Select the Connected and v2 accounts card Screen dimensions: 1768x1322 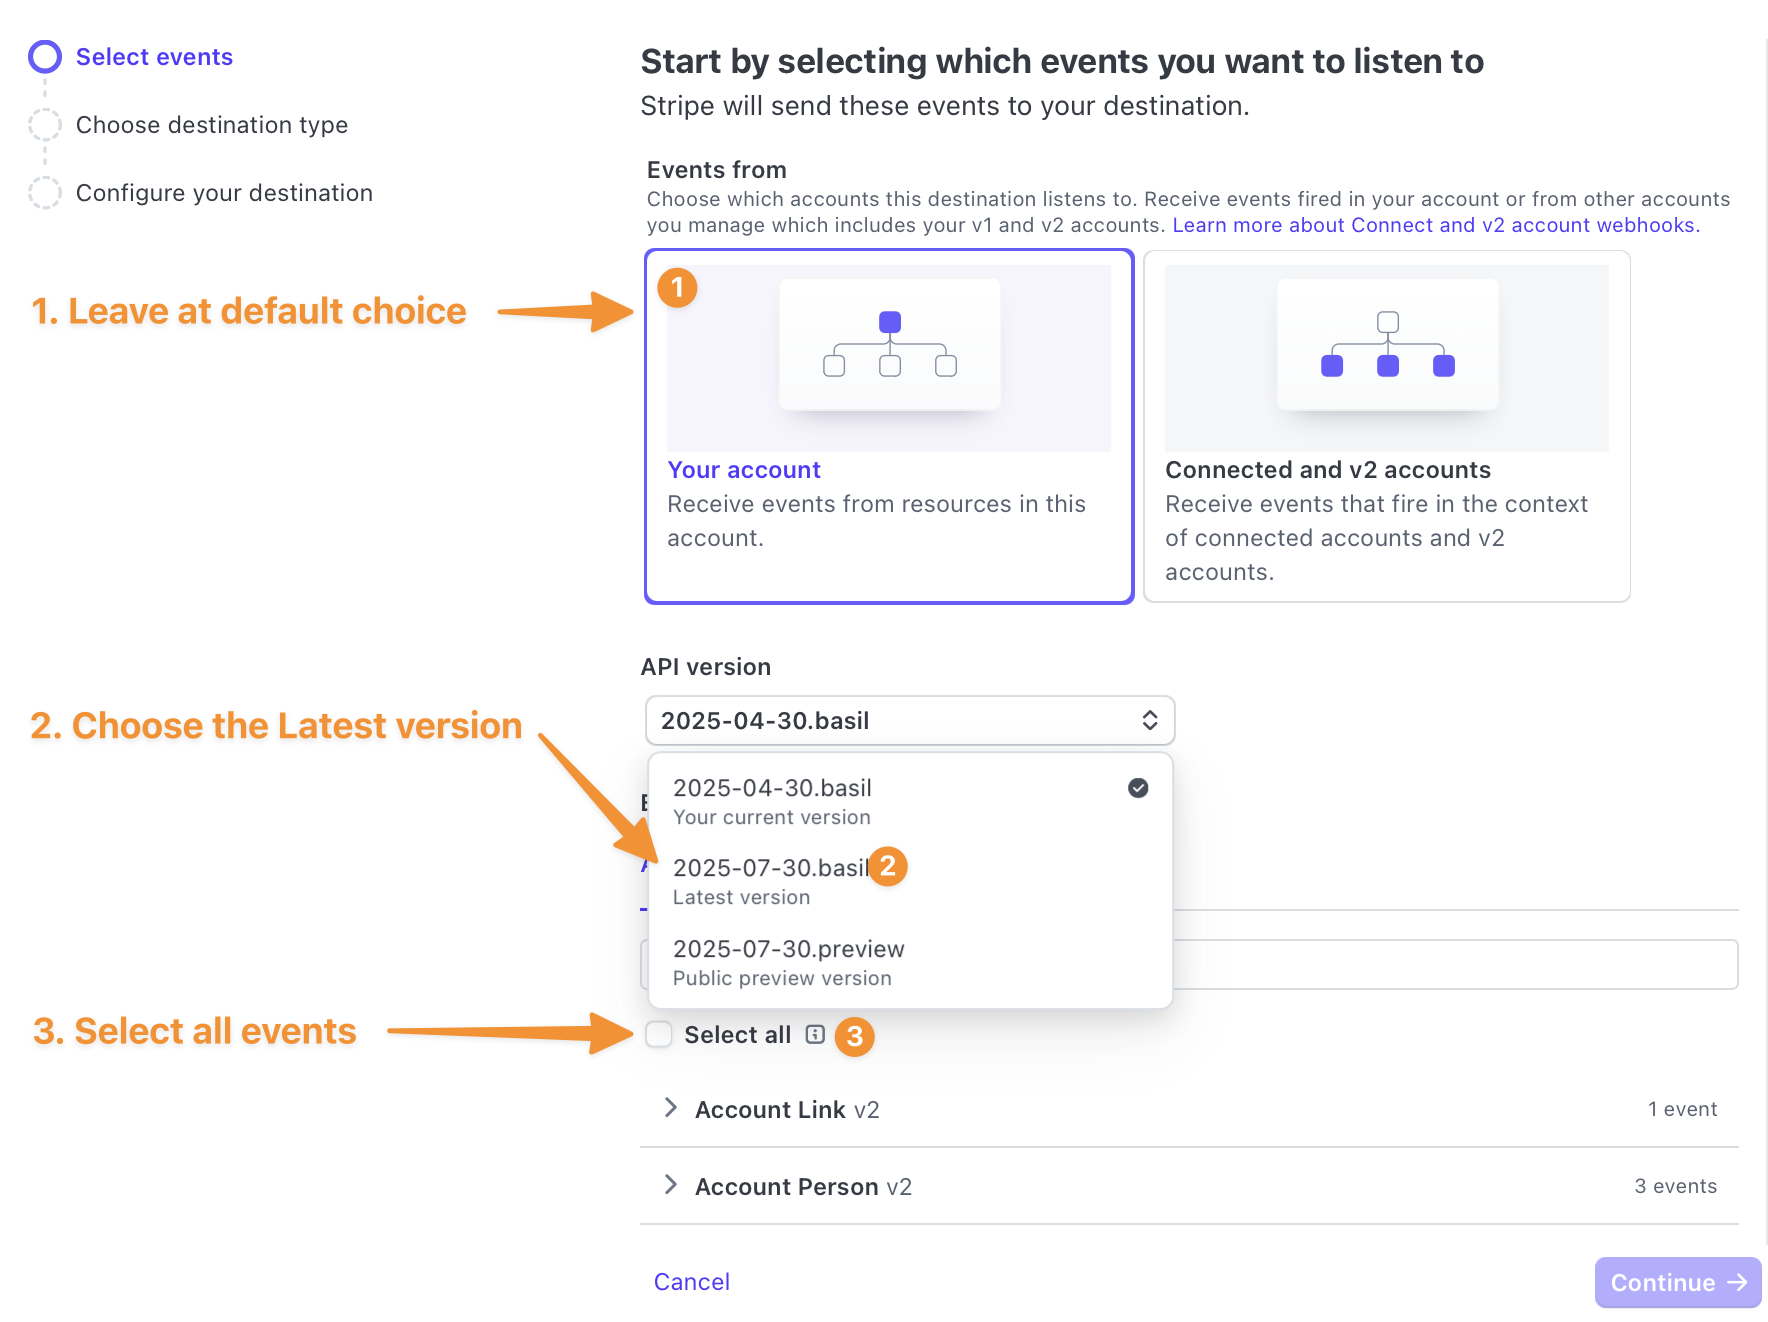coord(1387,426)
